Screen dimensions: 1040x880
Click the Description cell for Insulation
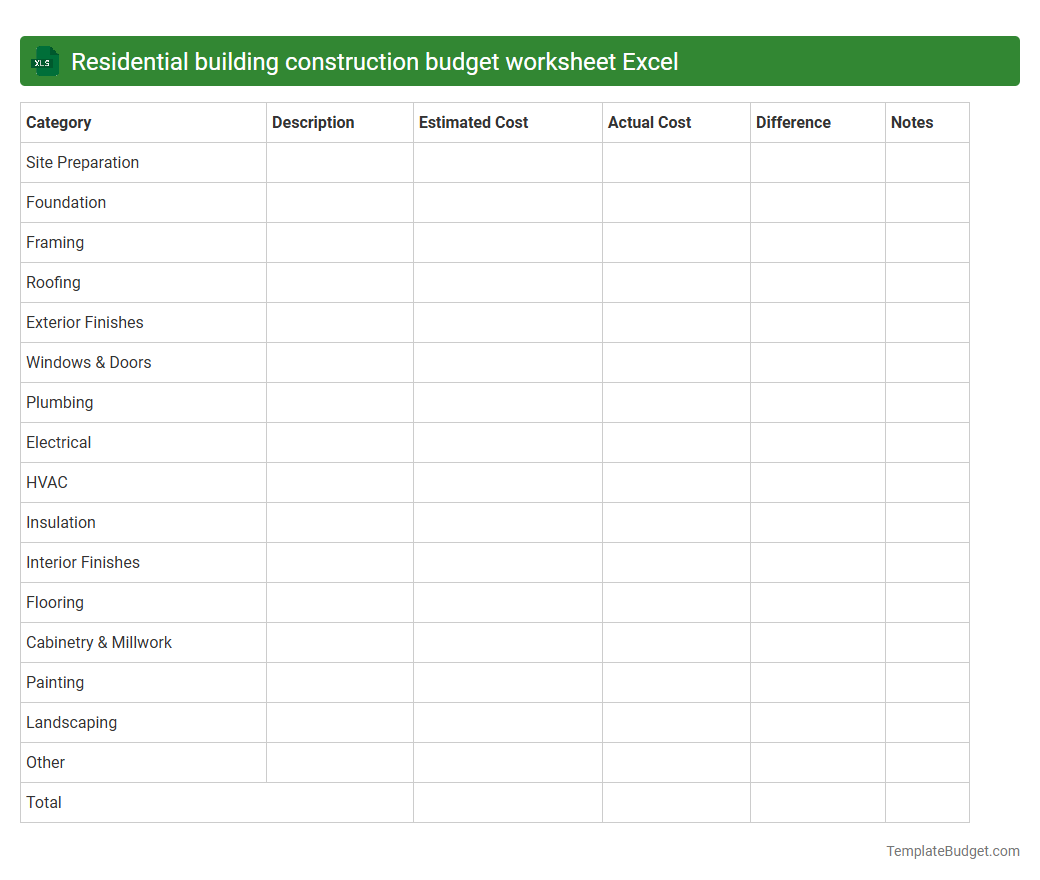(339, 522)
